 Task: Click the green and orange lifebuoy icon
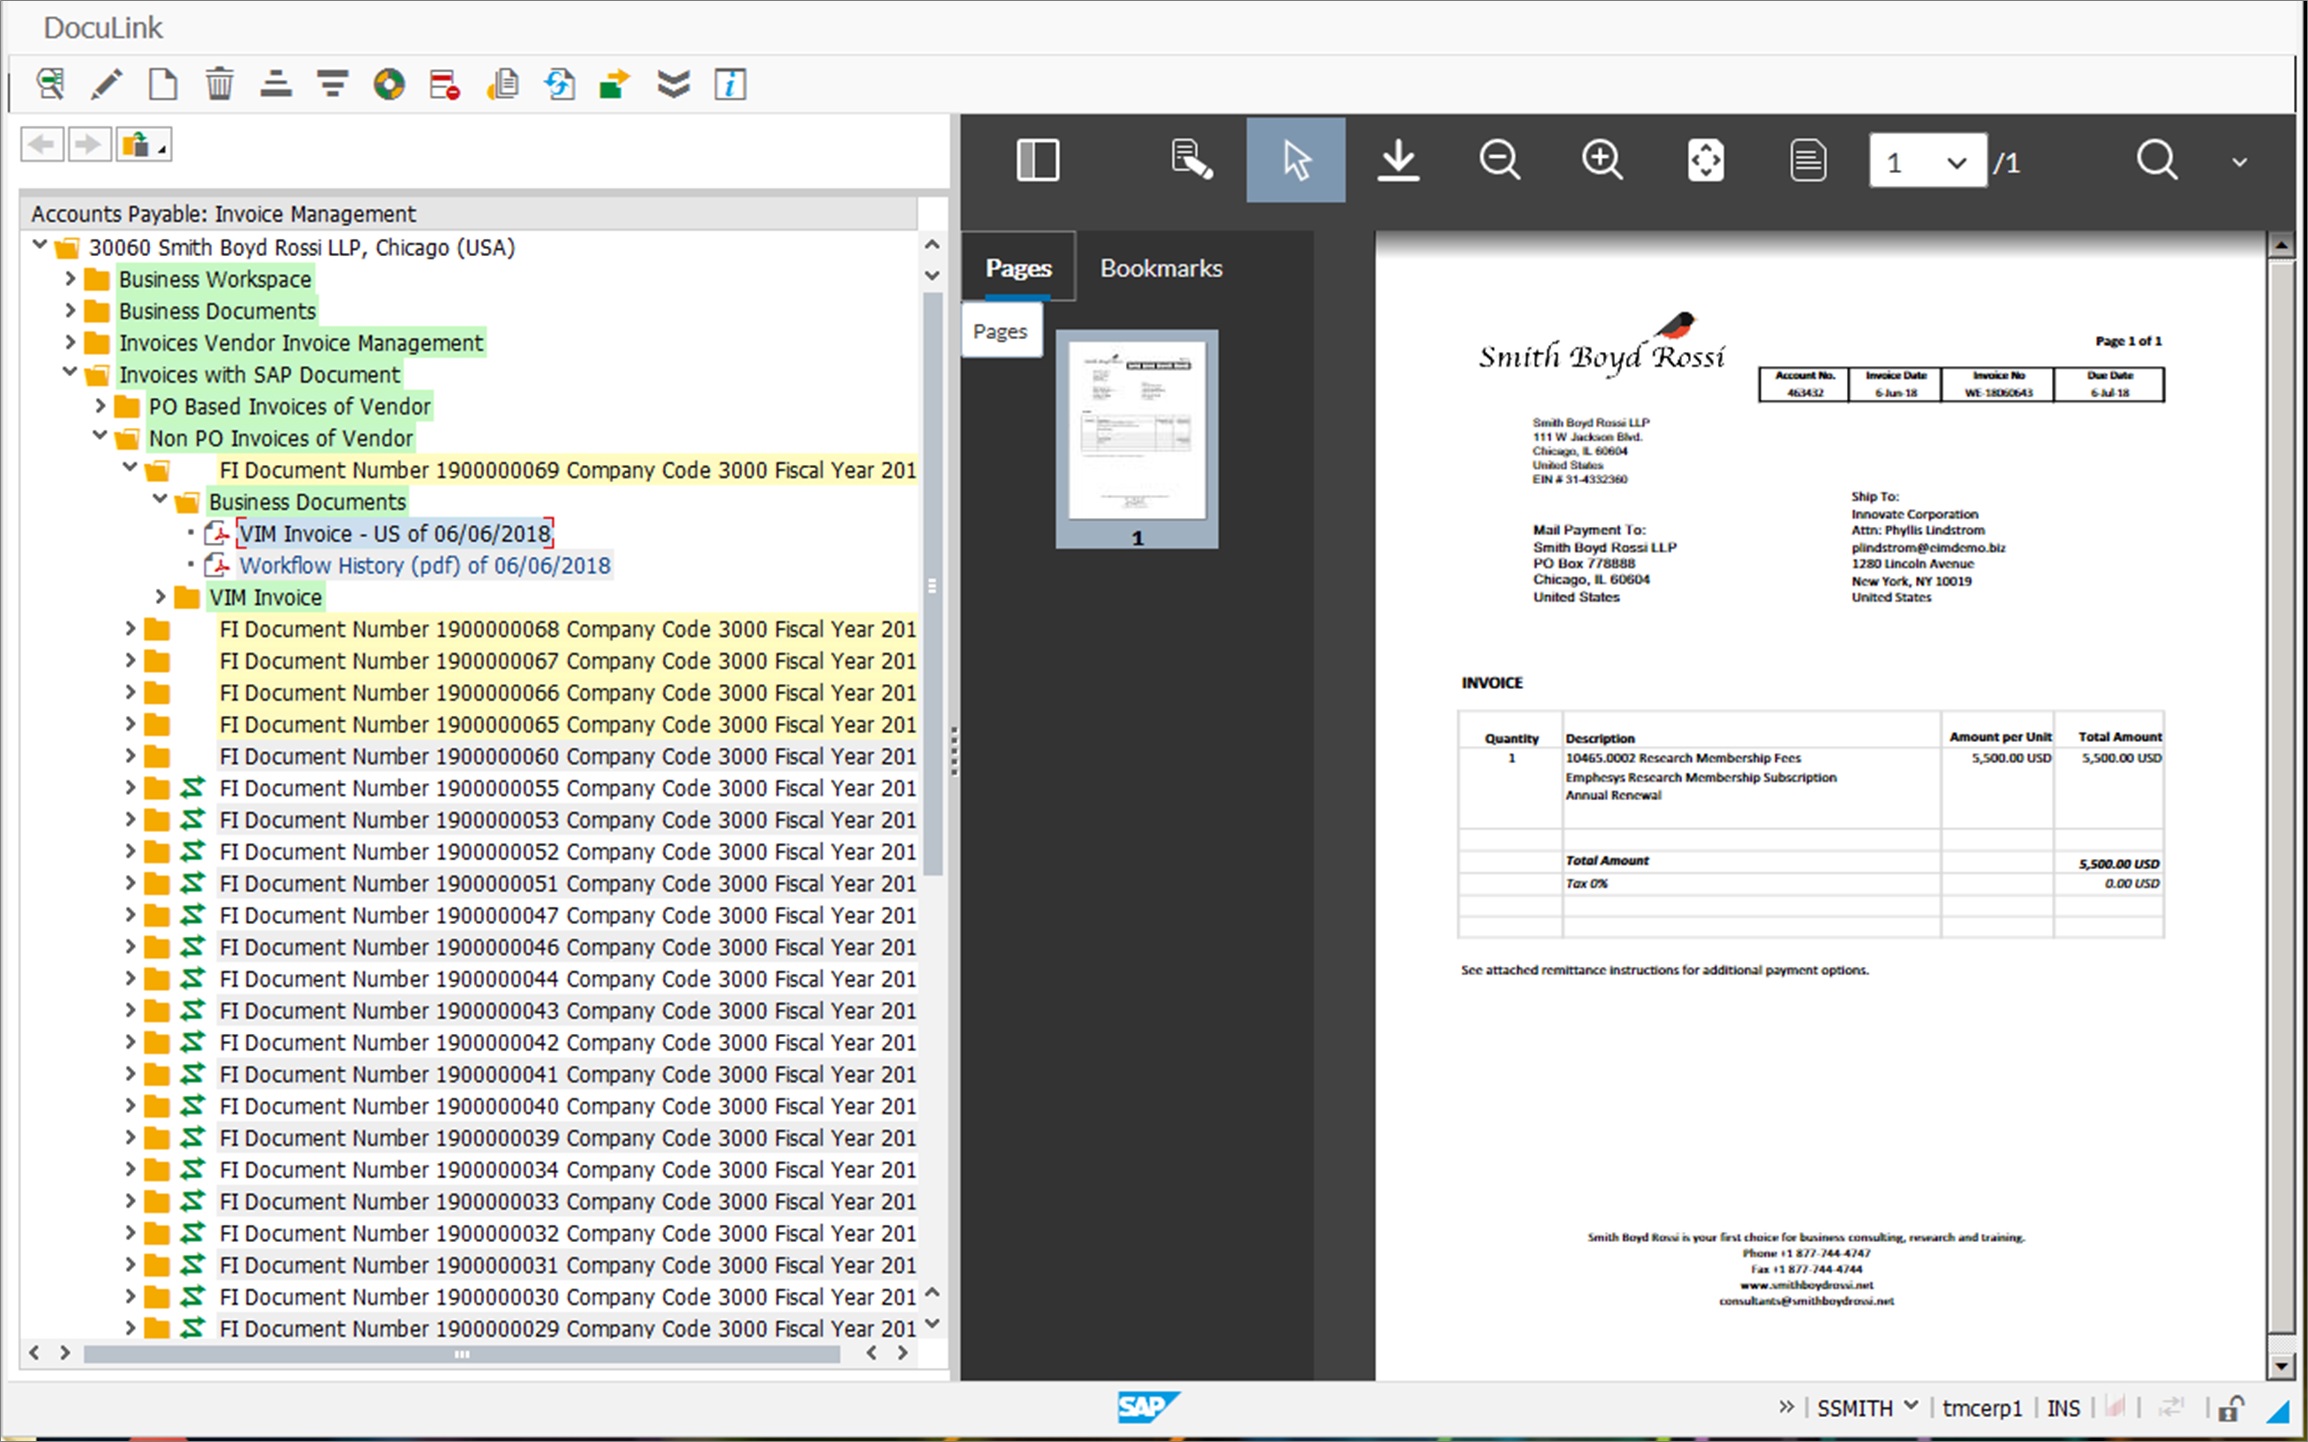click(x=389, y=84)
